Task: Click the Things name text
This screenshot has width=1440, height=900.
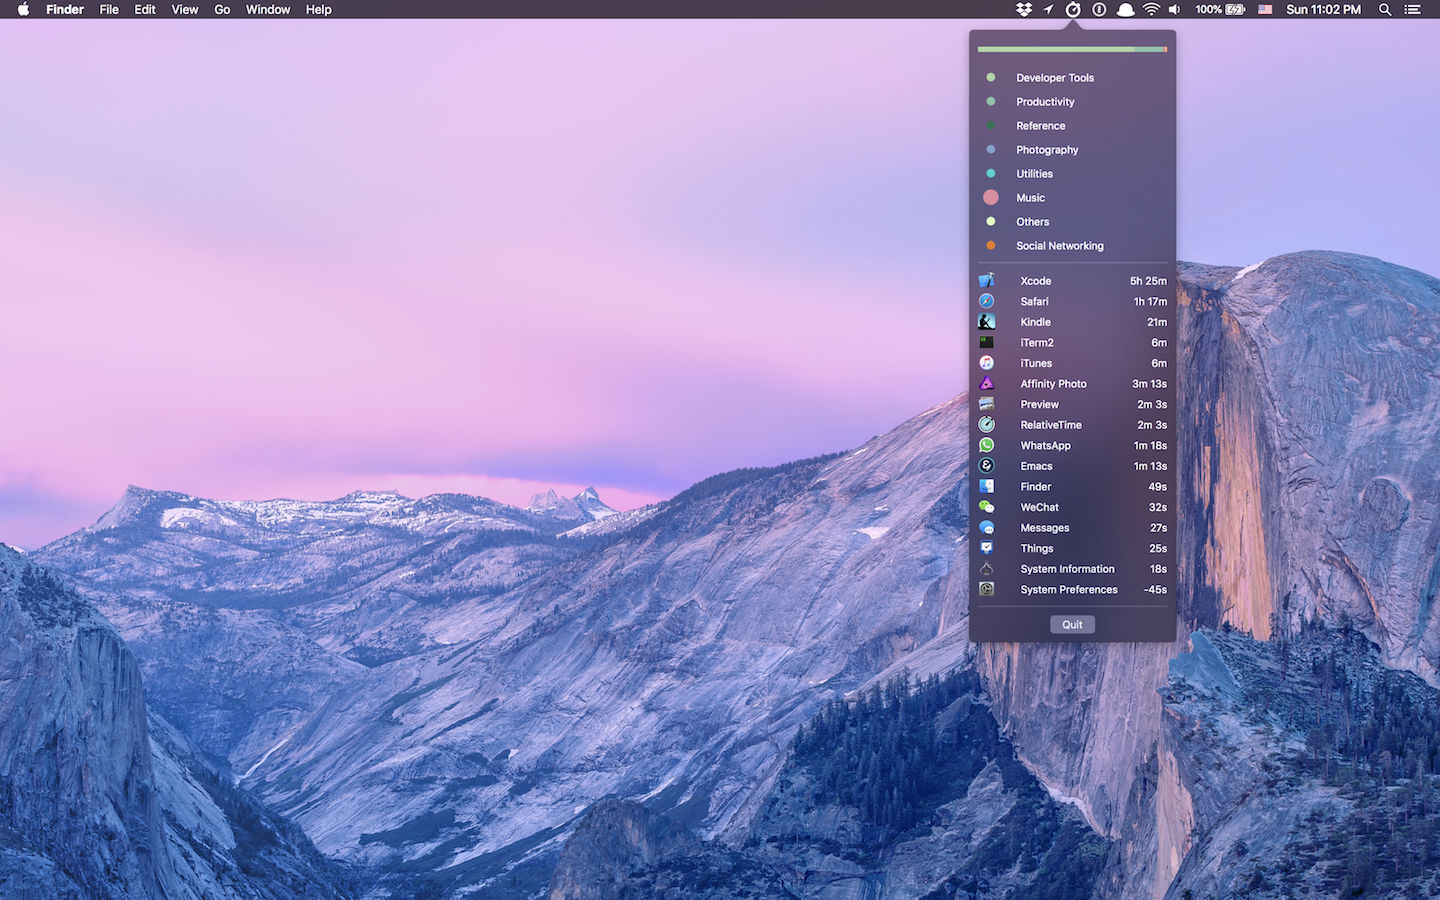Action: pyautogui.click(x=1036, y=549)
